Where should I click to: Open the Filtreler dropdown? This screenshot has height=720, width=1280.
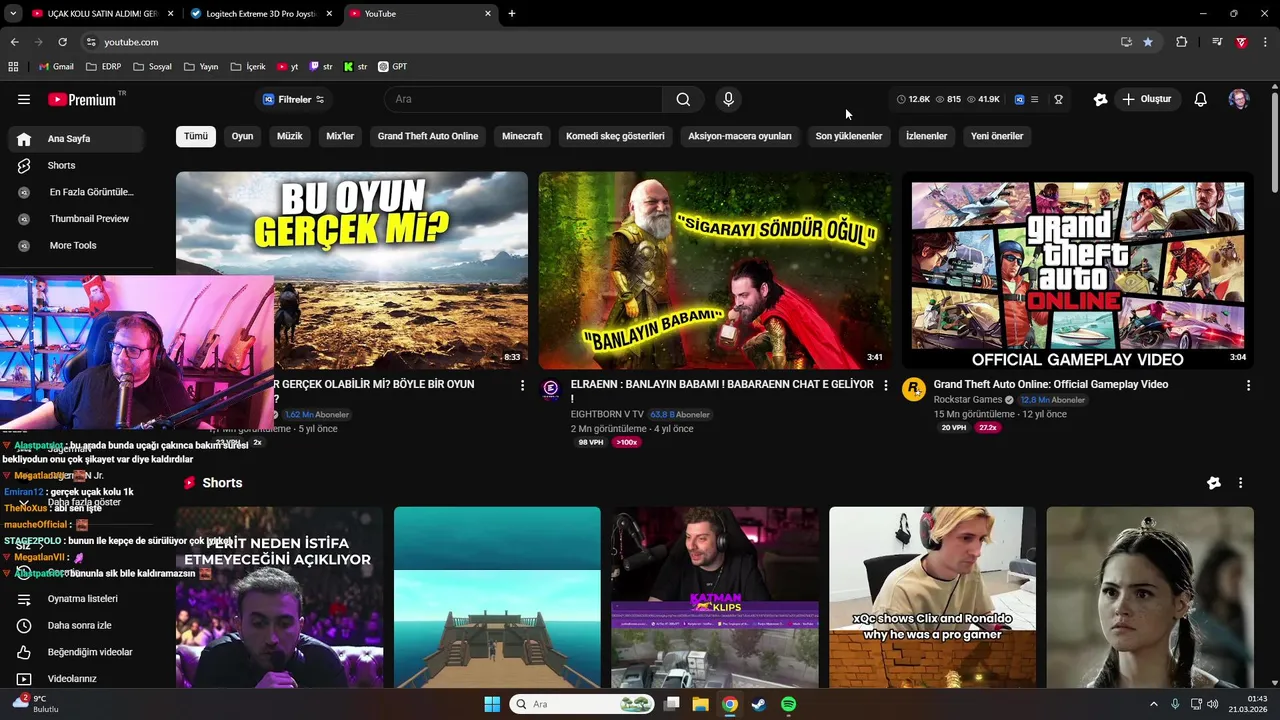(x=293, y=99)
